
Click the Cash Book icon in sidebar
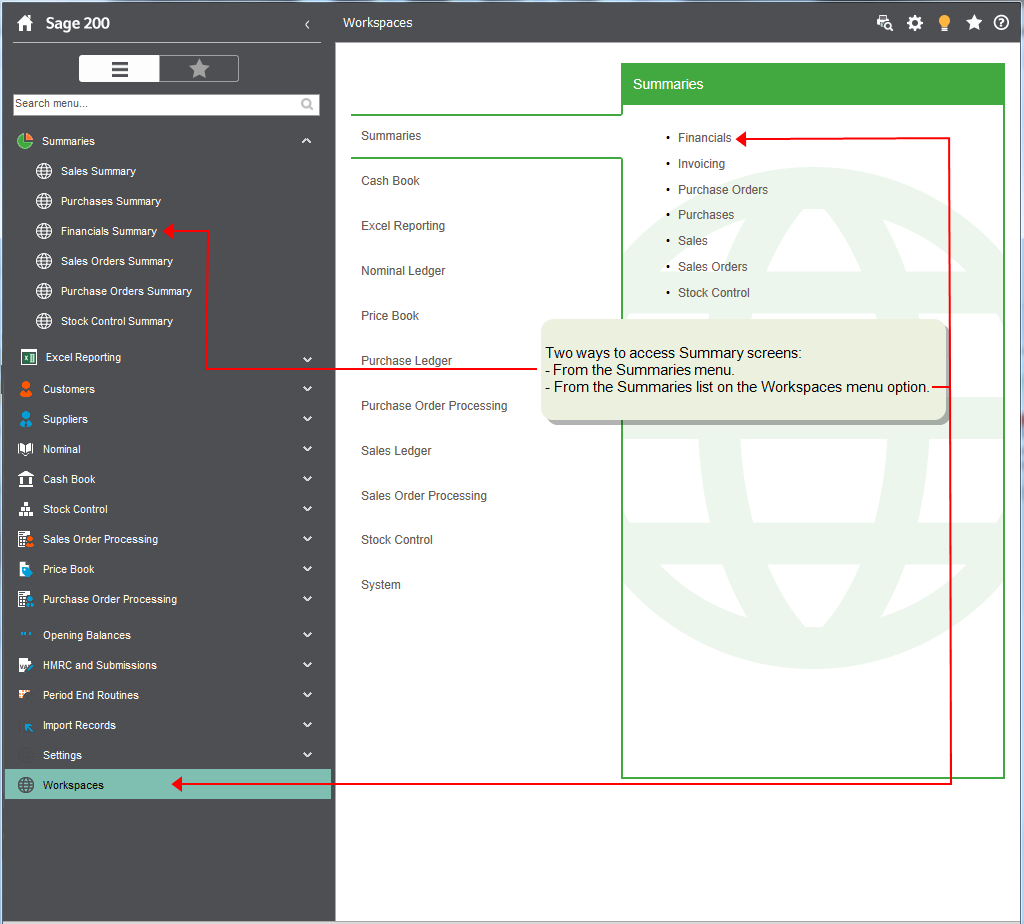tap(25, 479)
